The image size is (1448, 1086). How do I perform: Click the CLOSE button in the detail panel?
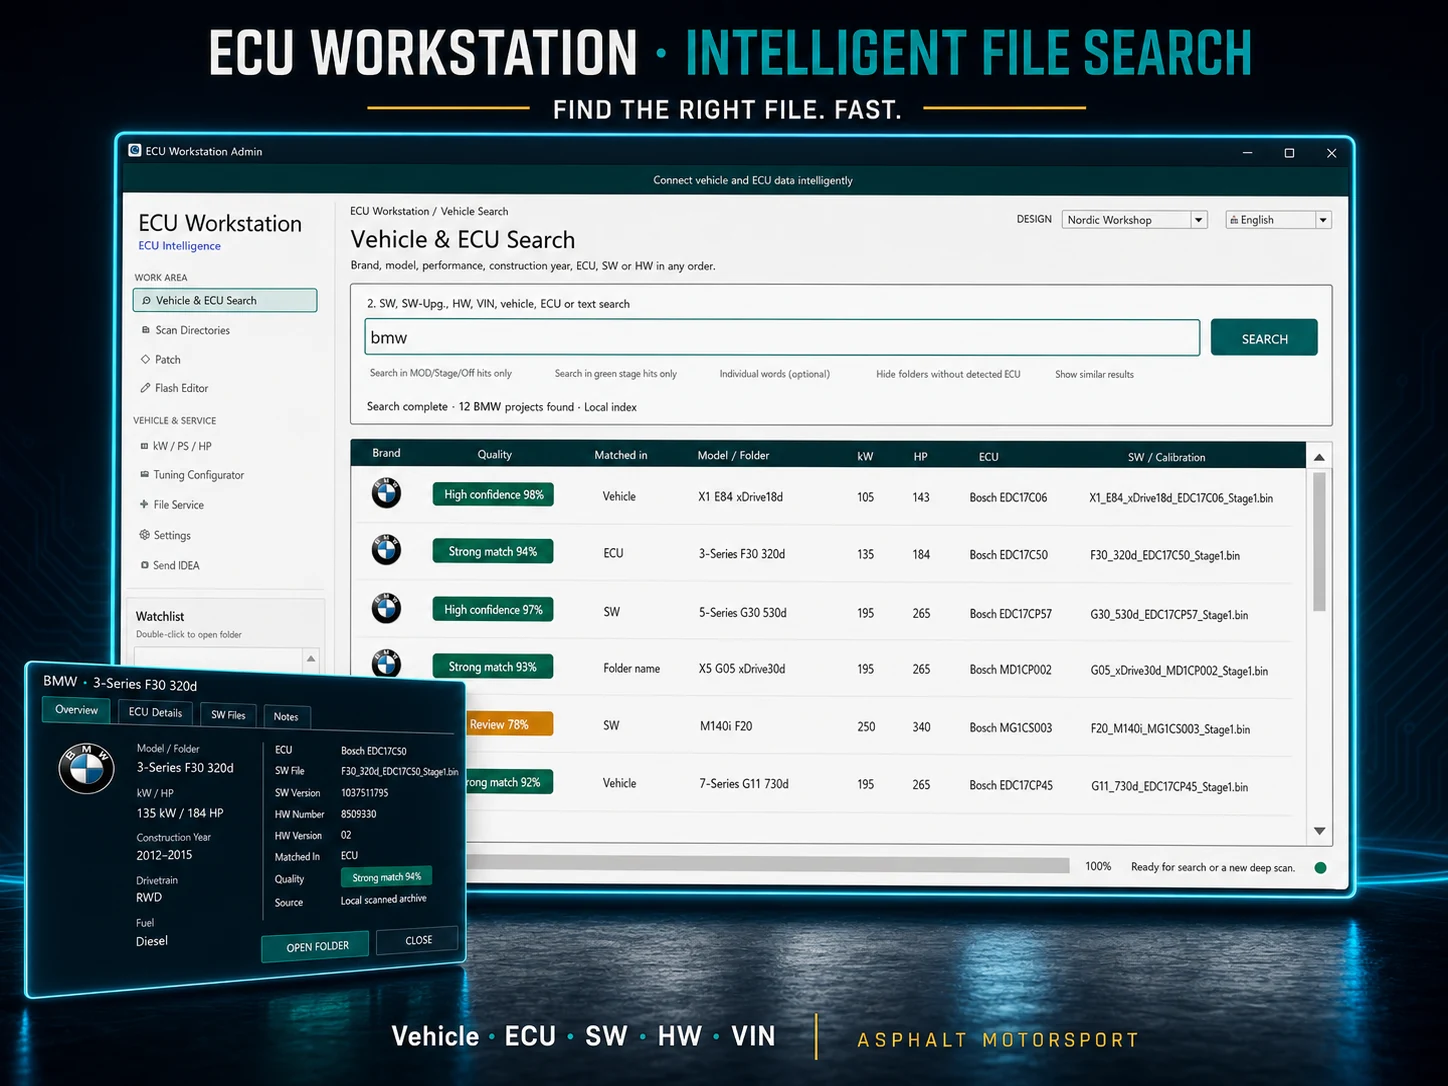[x=418, y=941]
